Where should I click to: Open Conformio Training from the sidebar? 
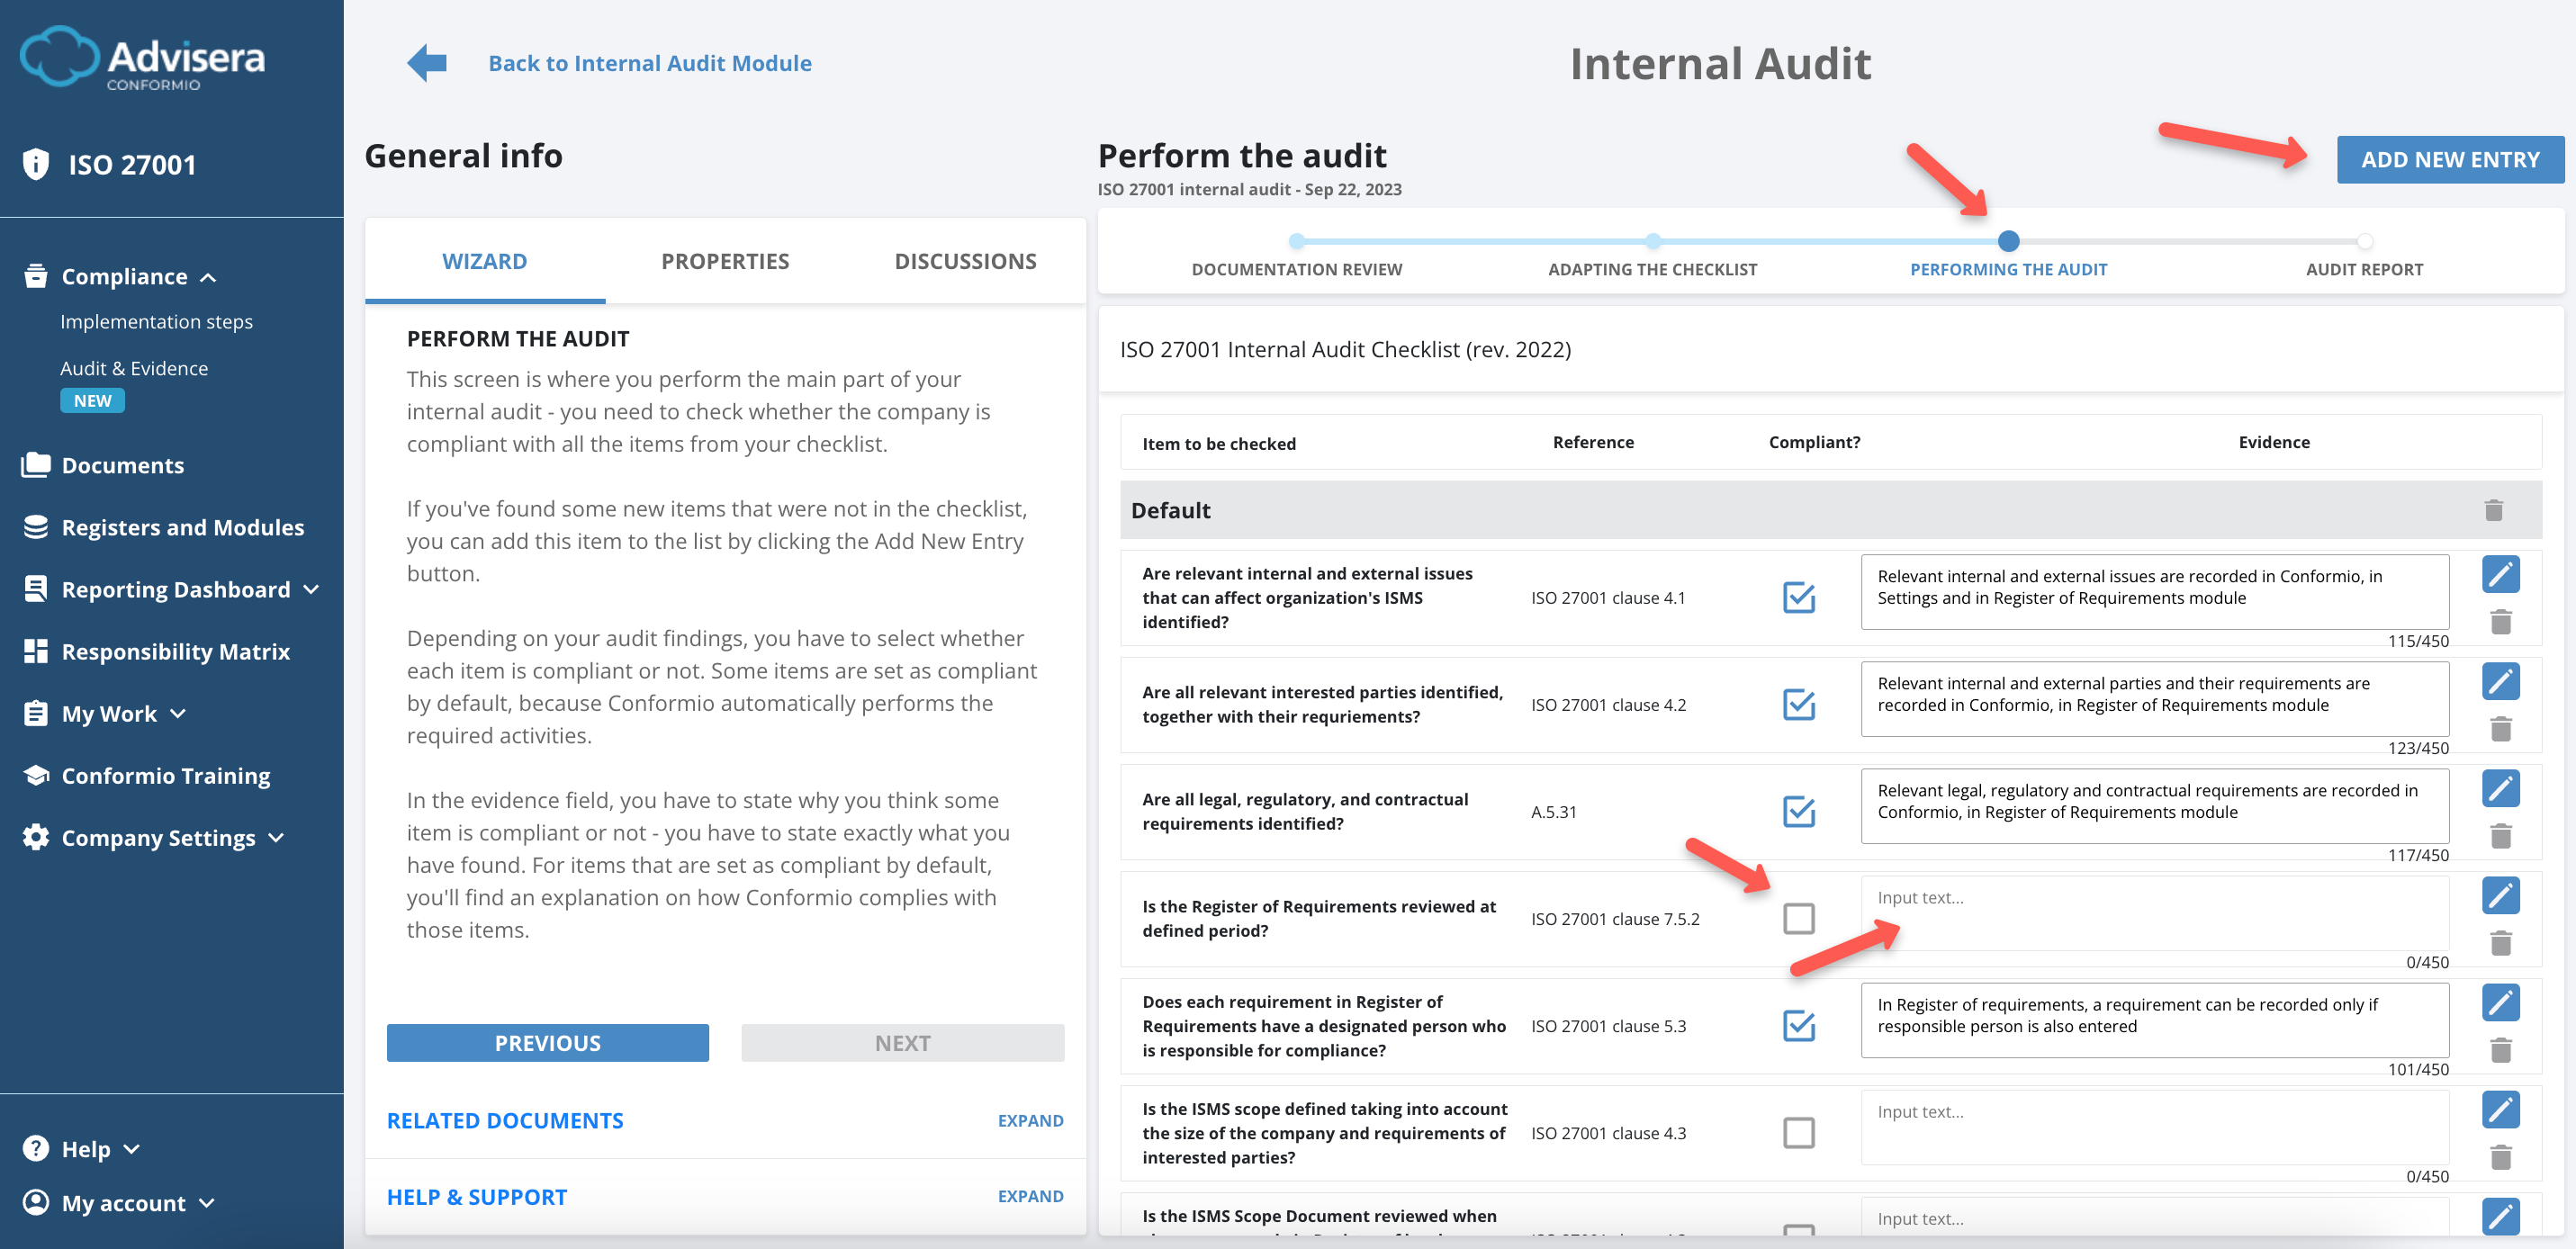pyautogui.click(x=165, y=775)
